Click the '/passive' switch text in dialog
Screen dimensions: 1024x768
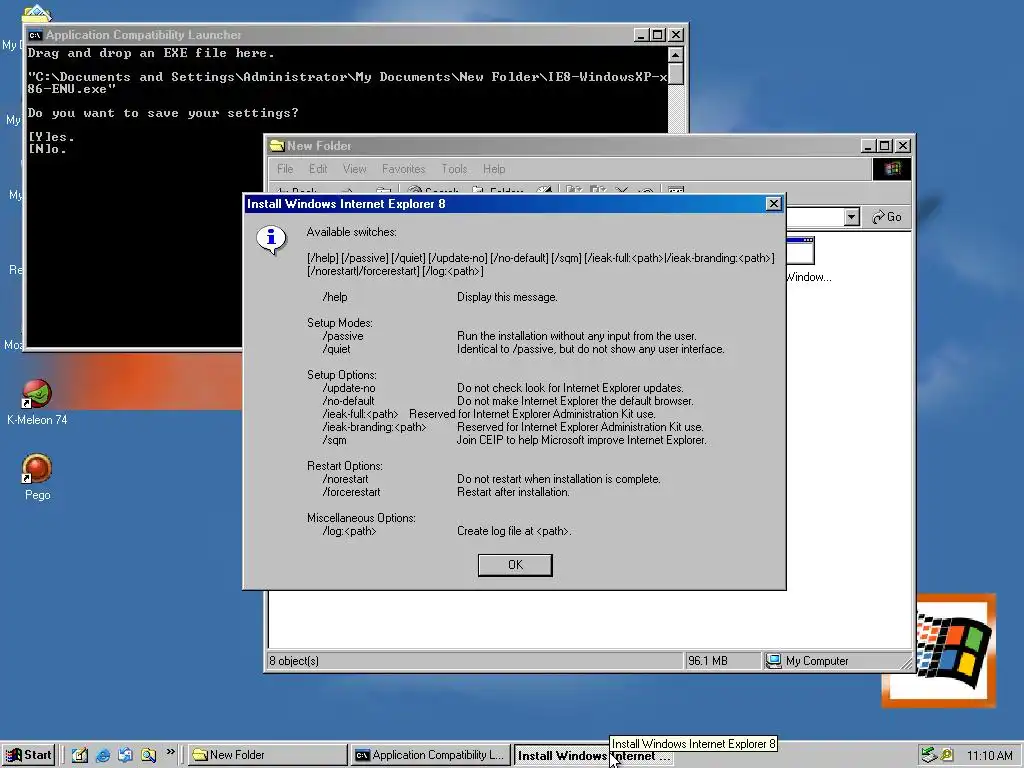click(343, 336)
